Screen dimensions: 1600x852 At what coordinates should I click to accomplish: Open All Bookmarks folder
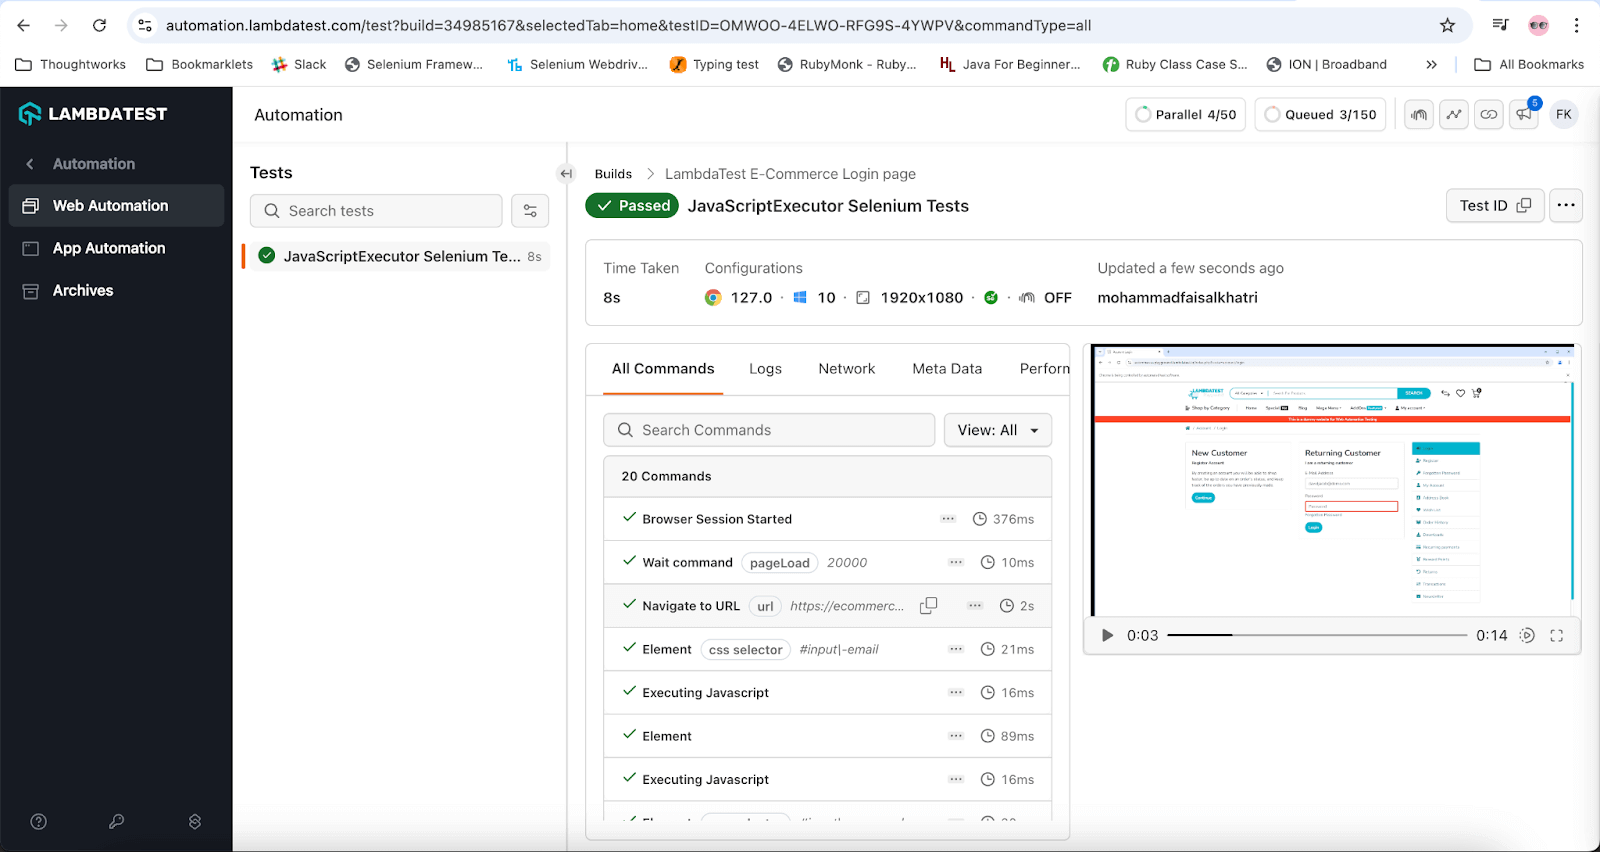pyautogui.click(x=1529, y=64)
